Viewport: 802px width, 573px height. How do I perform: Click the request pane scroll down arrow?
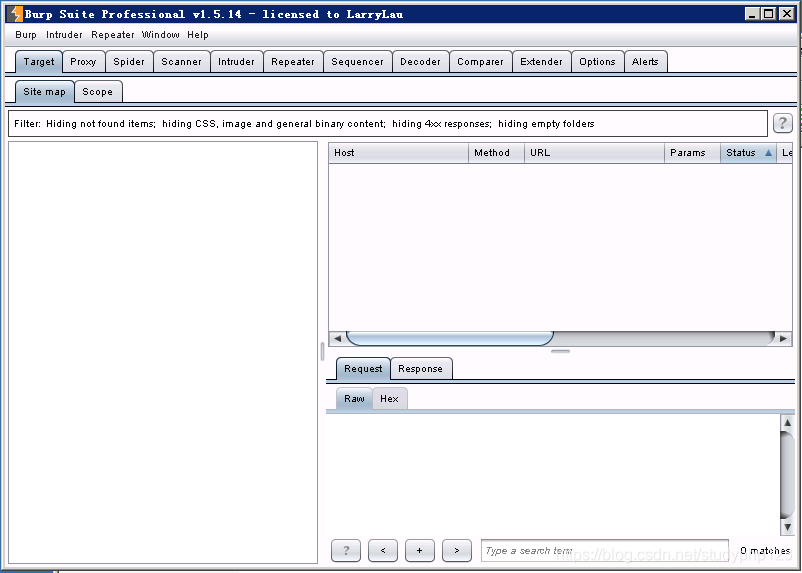tap(787, 527)
